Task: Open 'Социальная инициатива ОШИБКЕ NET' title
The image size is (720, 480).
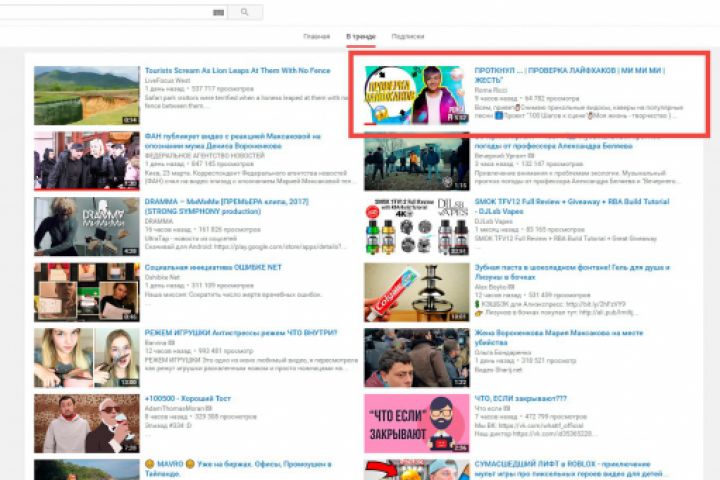Action: click(x=213, y=267)
